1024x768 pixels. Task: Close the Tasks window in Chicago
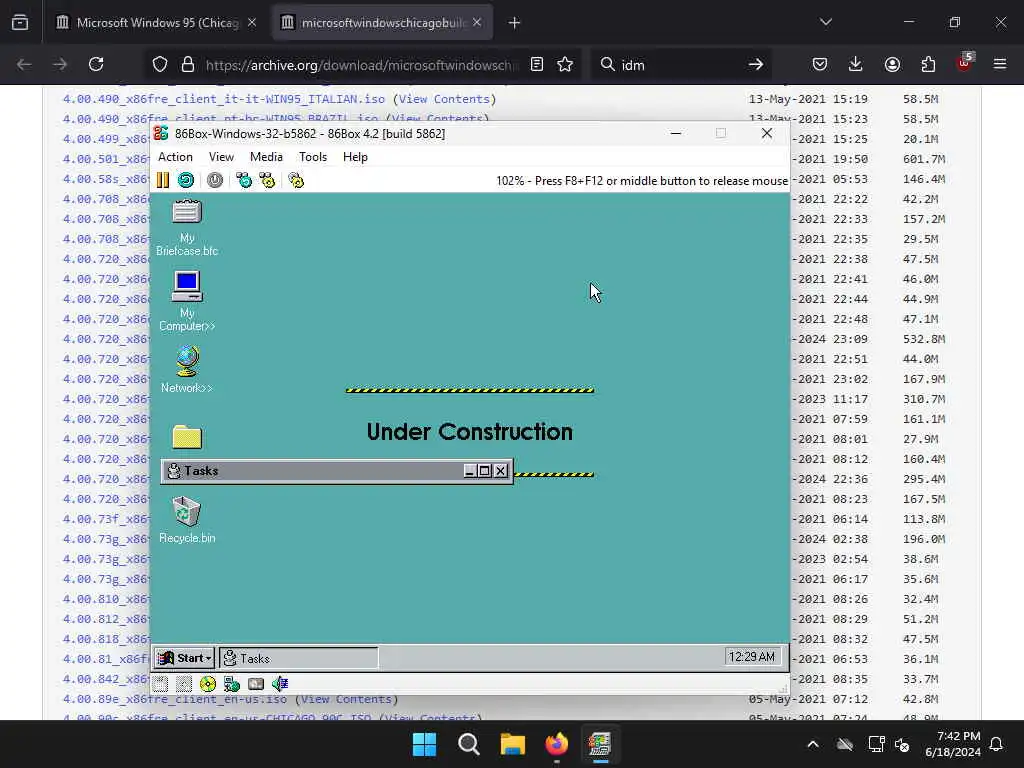(501, 471)
